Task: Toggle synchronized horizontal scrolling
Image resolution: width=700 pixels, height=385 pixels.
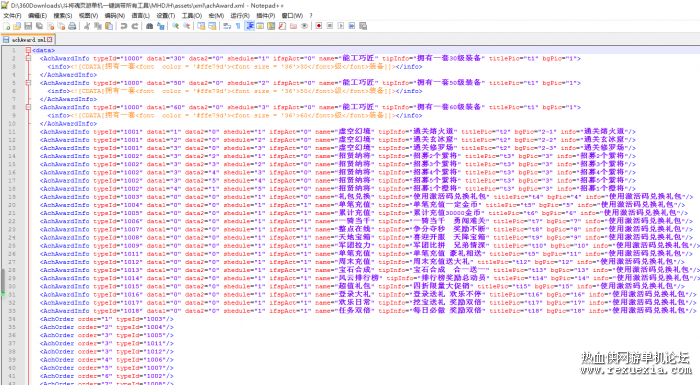Action: point(212,26)
